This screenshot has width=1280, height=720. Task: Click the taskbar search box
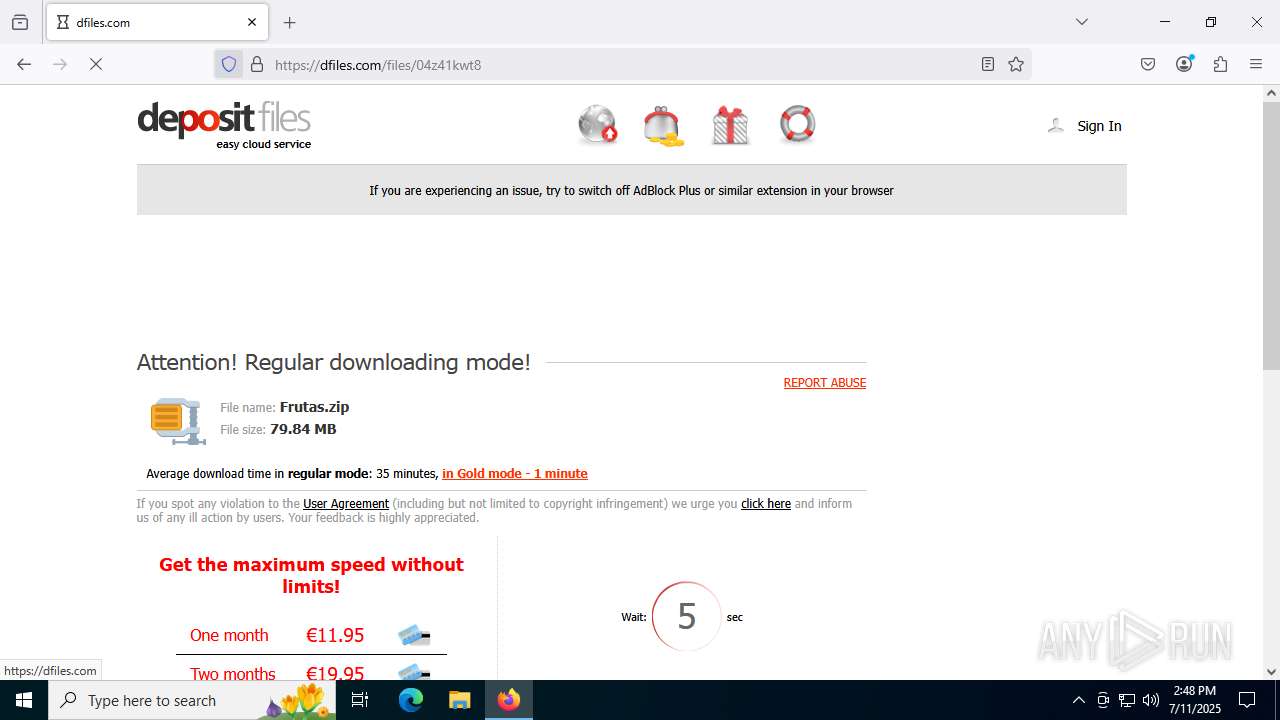click(x=190, y=700)
